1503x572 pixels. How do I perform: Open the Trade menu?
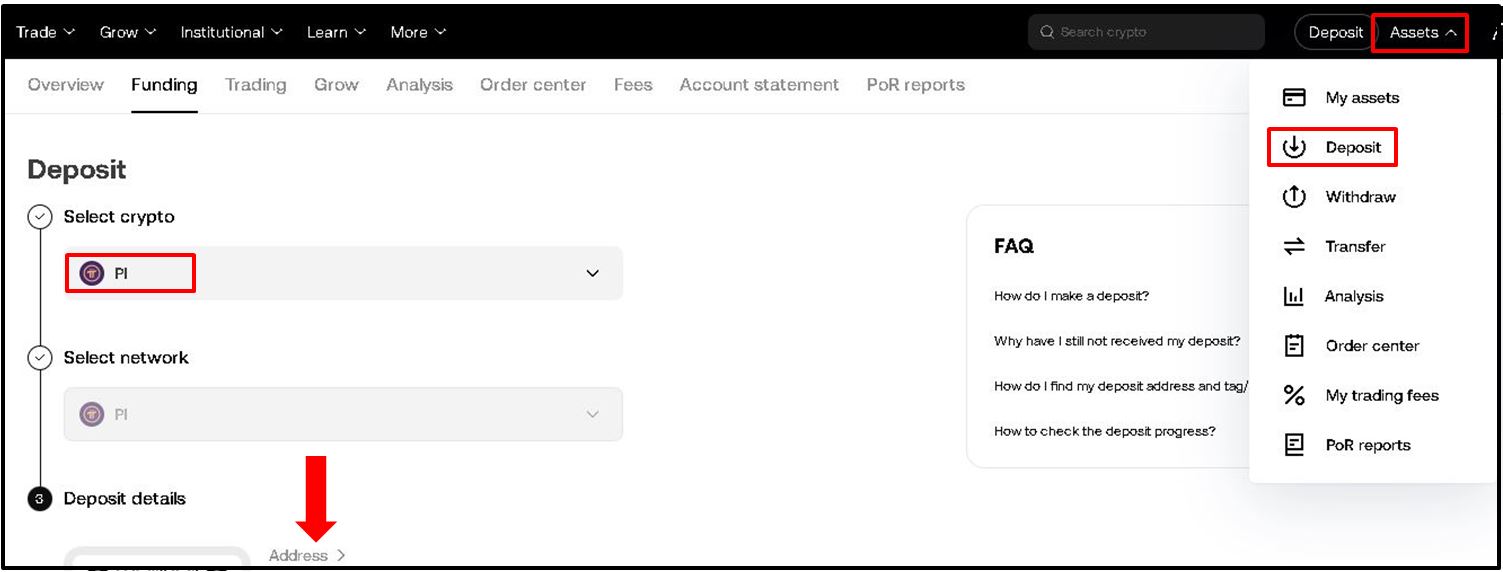tap(45, 32)
